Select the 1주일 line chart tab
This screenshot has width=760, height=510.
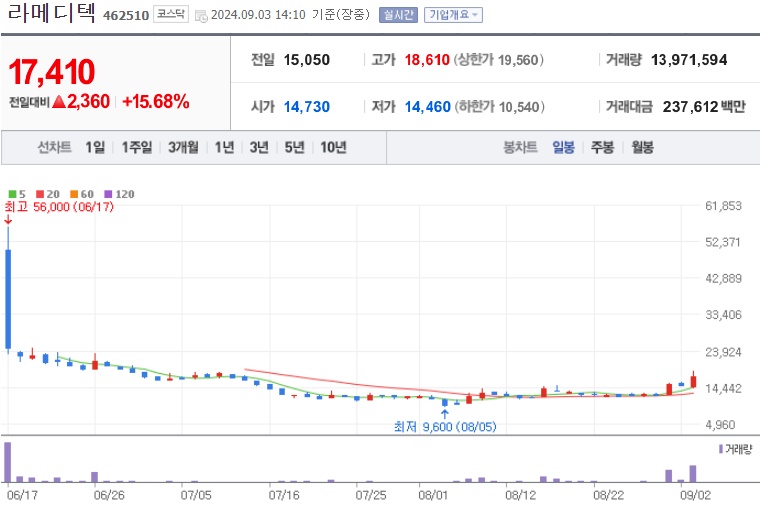point(137,147)
